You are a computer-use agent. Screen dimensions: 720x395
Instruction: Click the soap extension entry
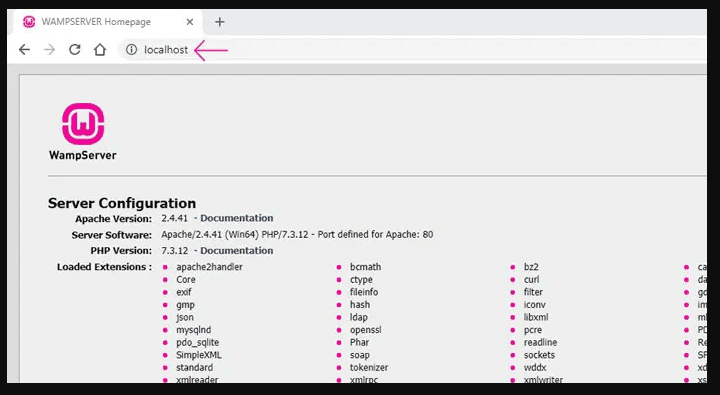click(360, 355)
